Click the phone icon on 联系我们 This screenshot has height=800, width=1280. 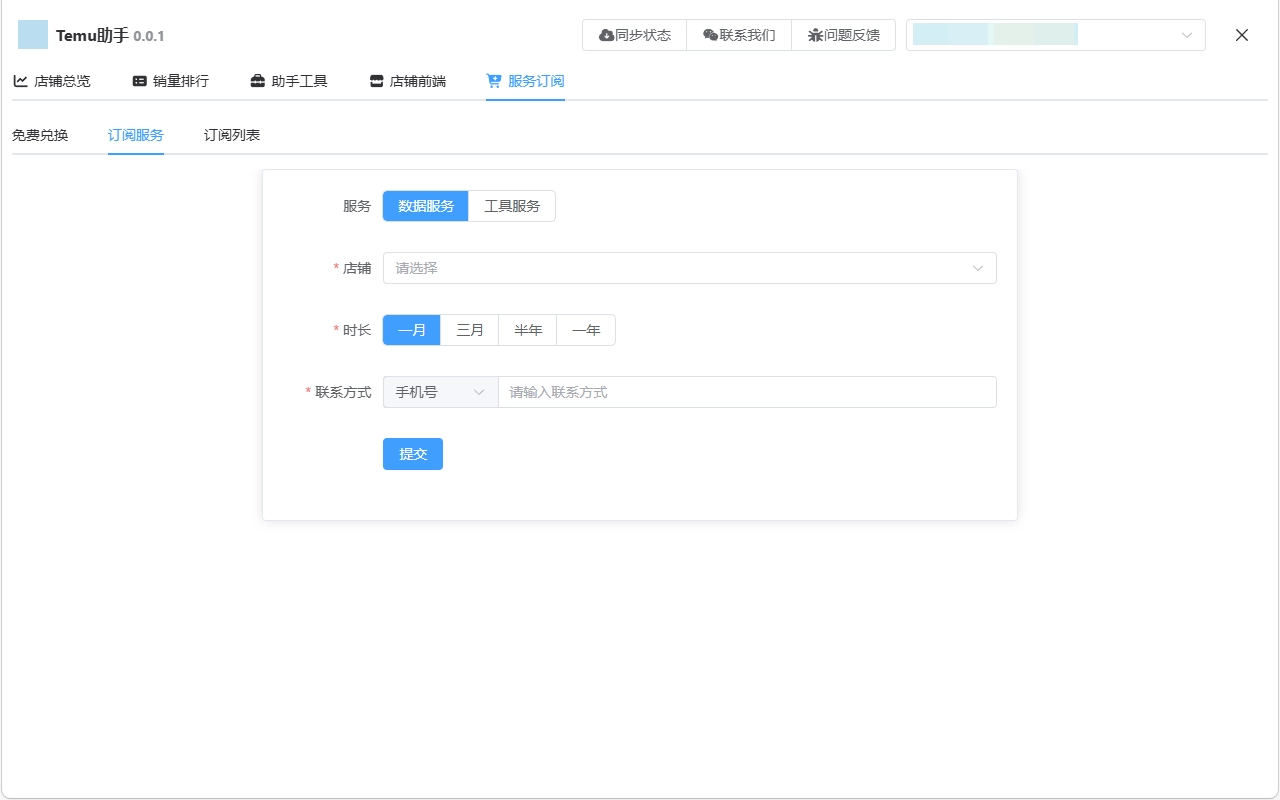[x=709, y=34]
